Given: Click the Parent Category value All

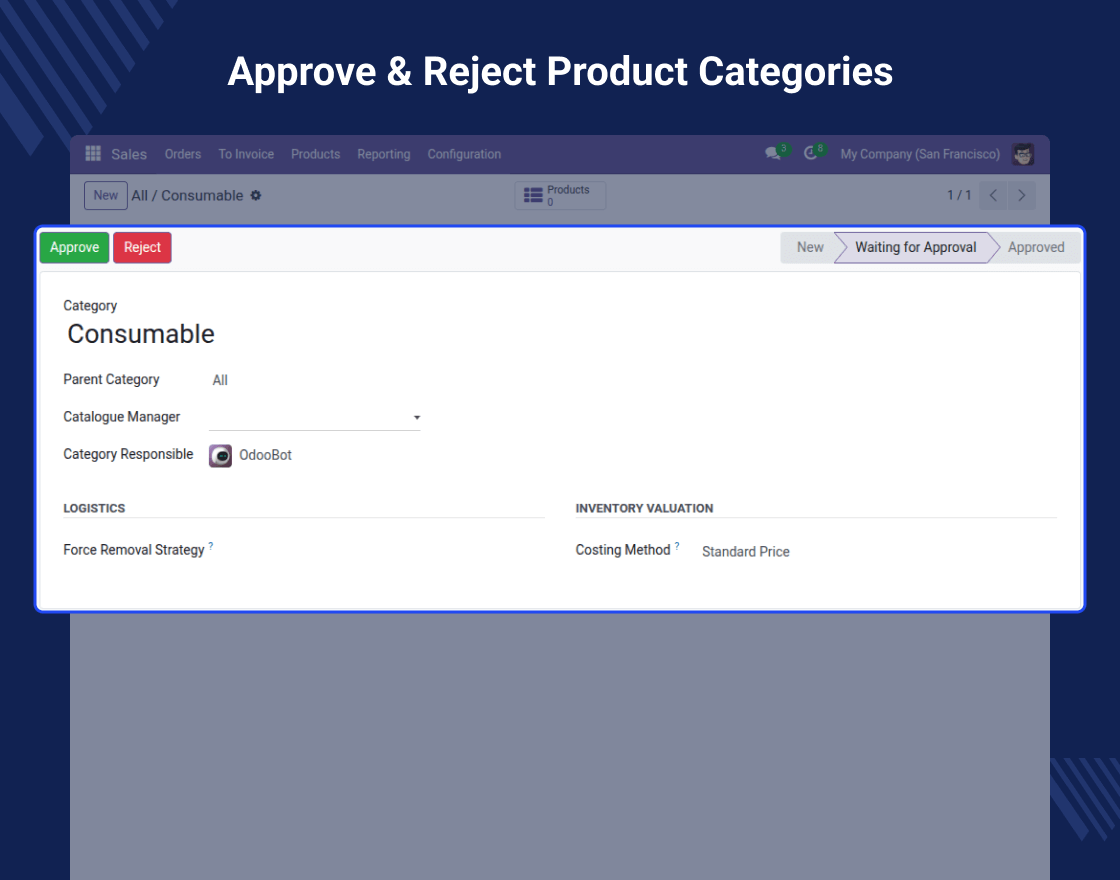Looking at the screenshot, I should (220, 380).
